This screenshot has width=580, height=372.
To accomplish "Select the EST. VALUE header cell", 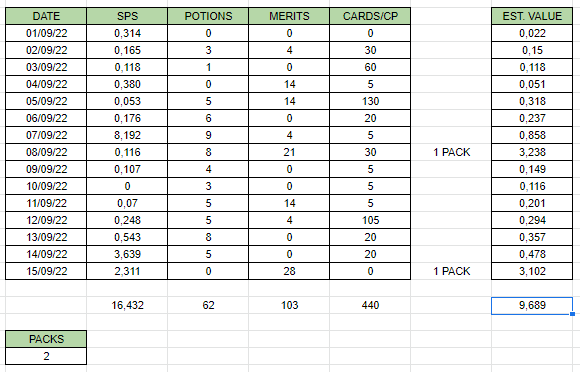I will (x=532, y=16).
